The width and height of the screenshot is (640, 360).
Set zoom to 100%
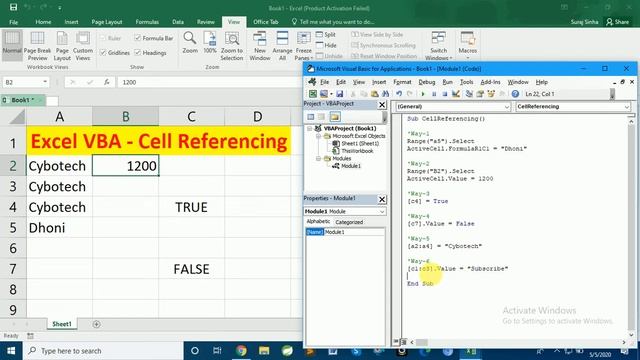click(x=210, y=42)
